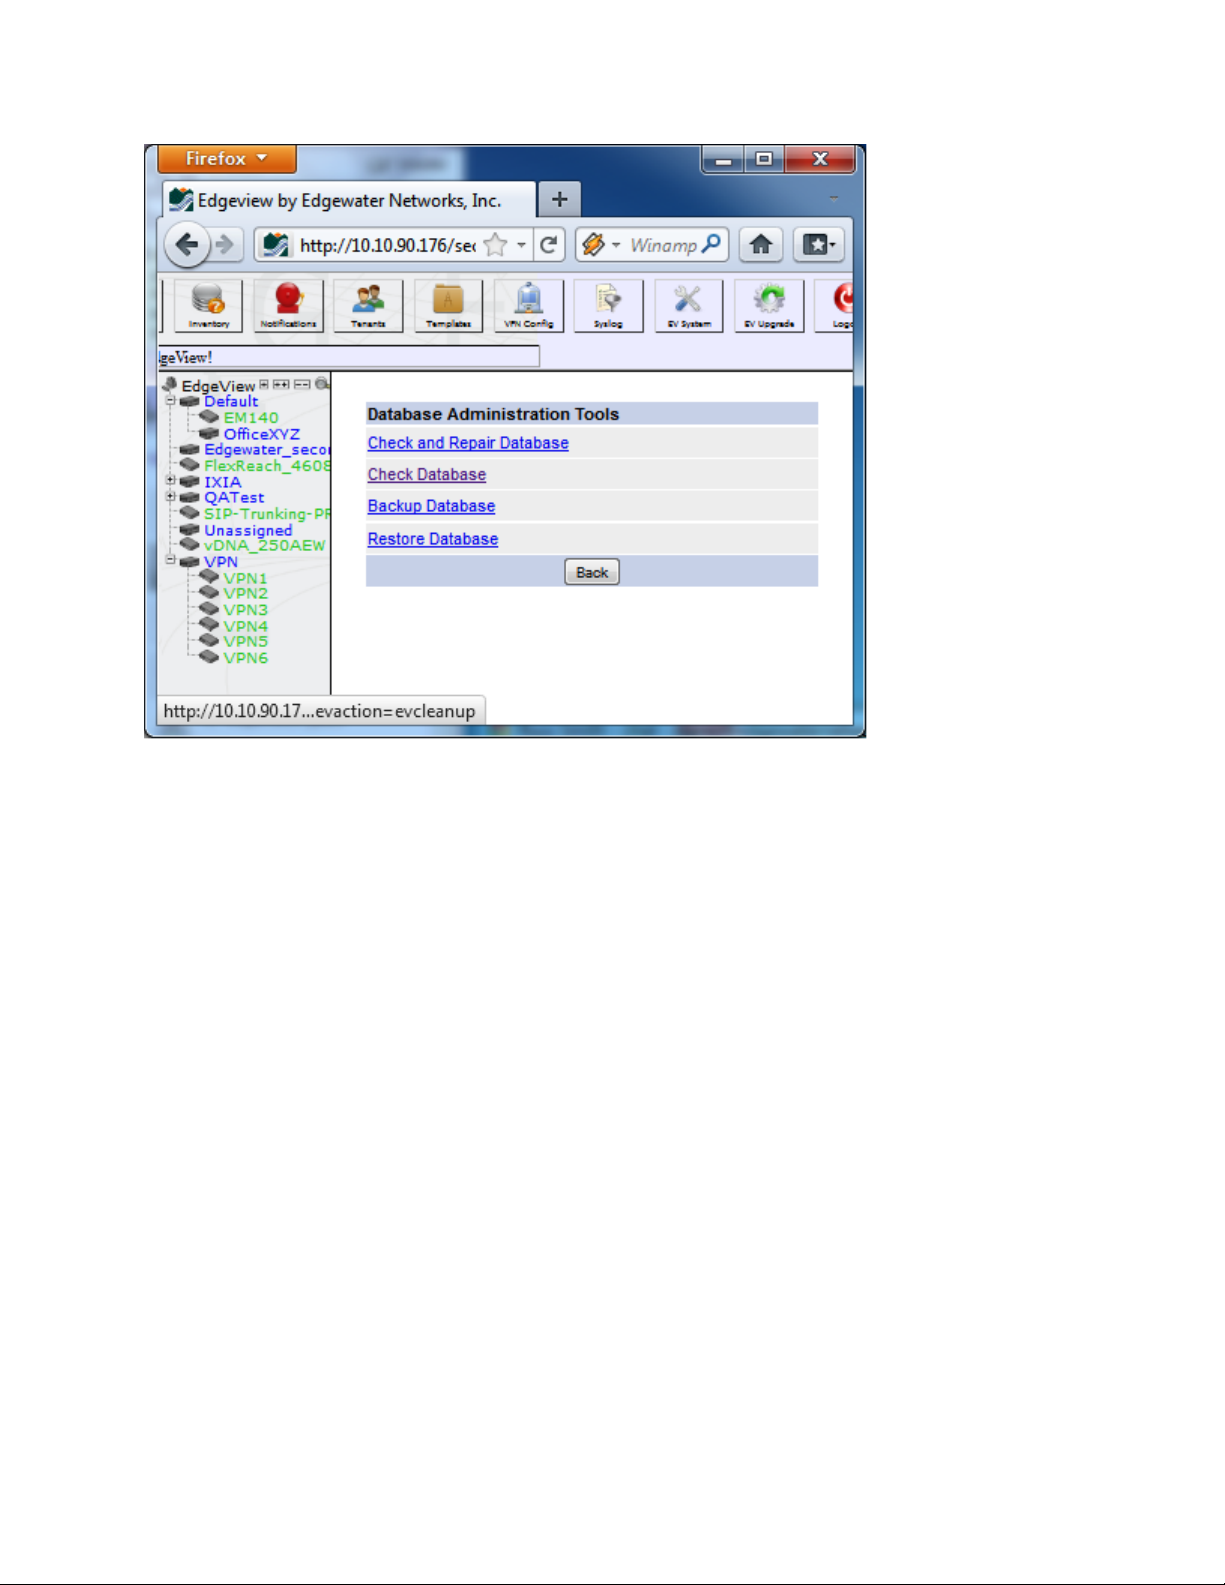Open the Syslog toolbar icon
This screenshot has width=1225, height=1585.
coord(608,305)
